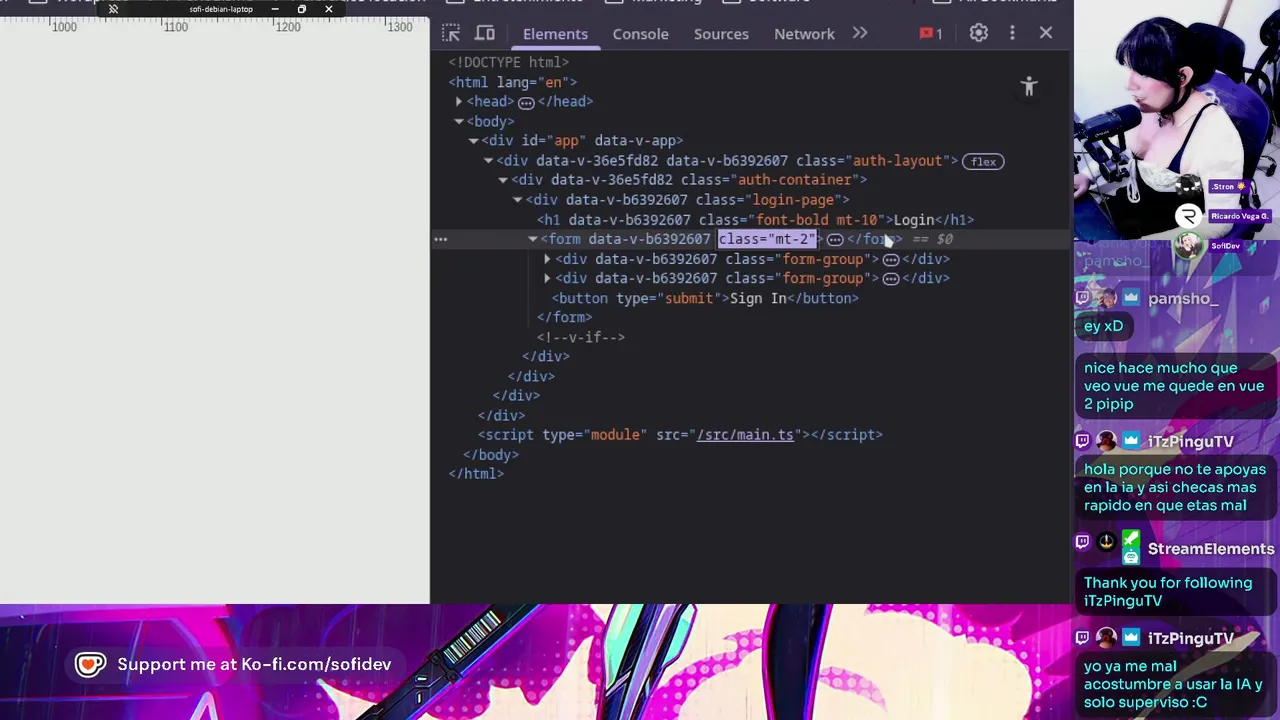Click StreamElements username in chat
Screen dimensions: 1280x720
coord(1211,549)
